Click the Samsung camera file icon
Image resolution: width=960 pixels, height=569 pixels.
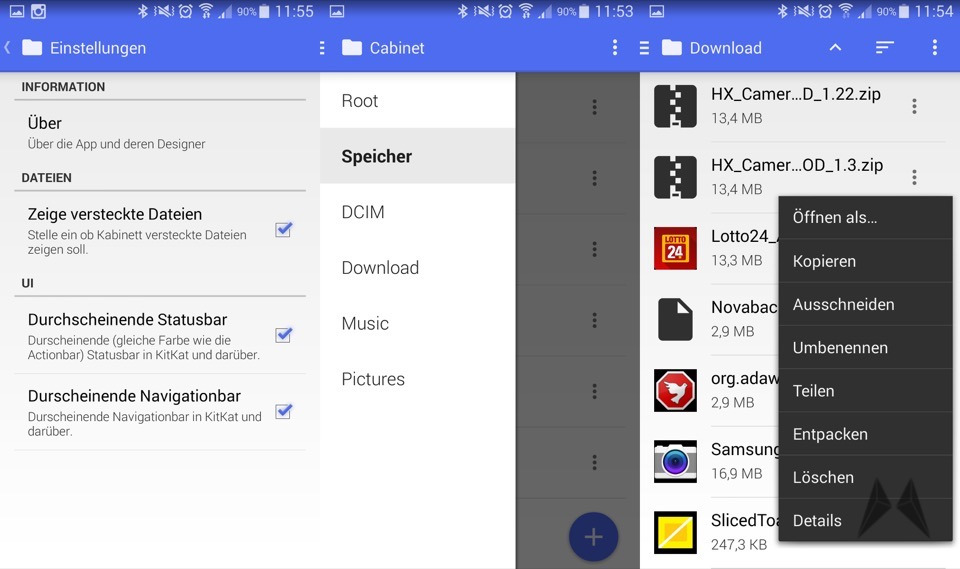(675, 461)
